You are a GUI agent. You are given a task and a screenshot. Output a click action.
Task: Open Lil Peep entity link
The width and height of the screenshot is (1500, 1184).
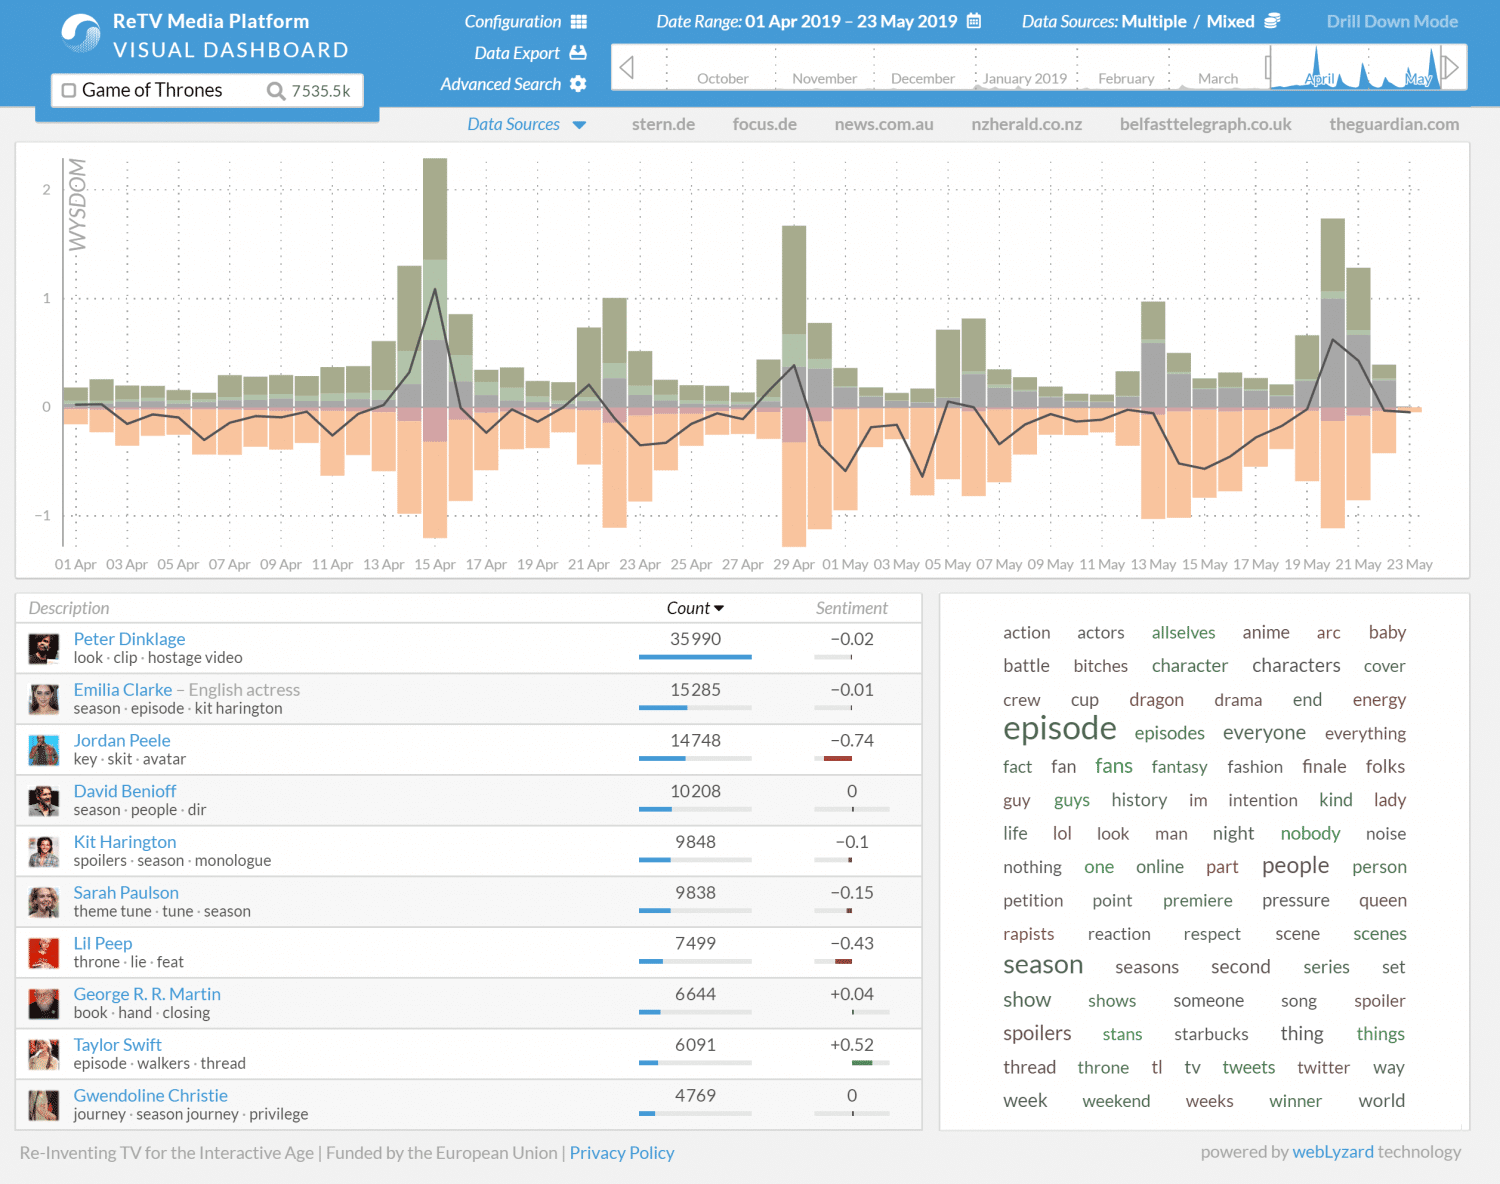point(103,943)
